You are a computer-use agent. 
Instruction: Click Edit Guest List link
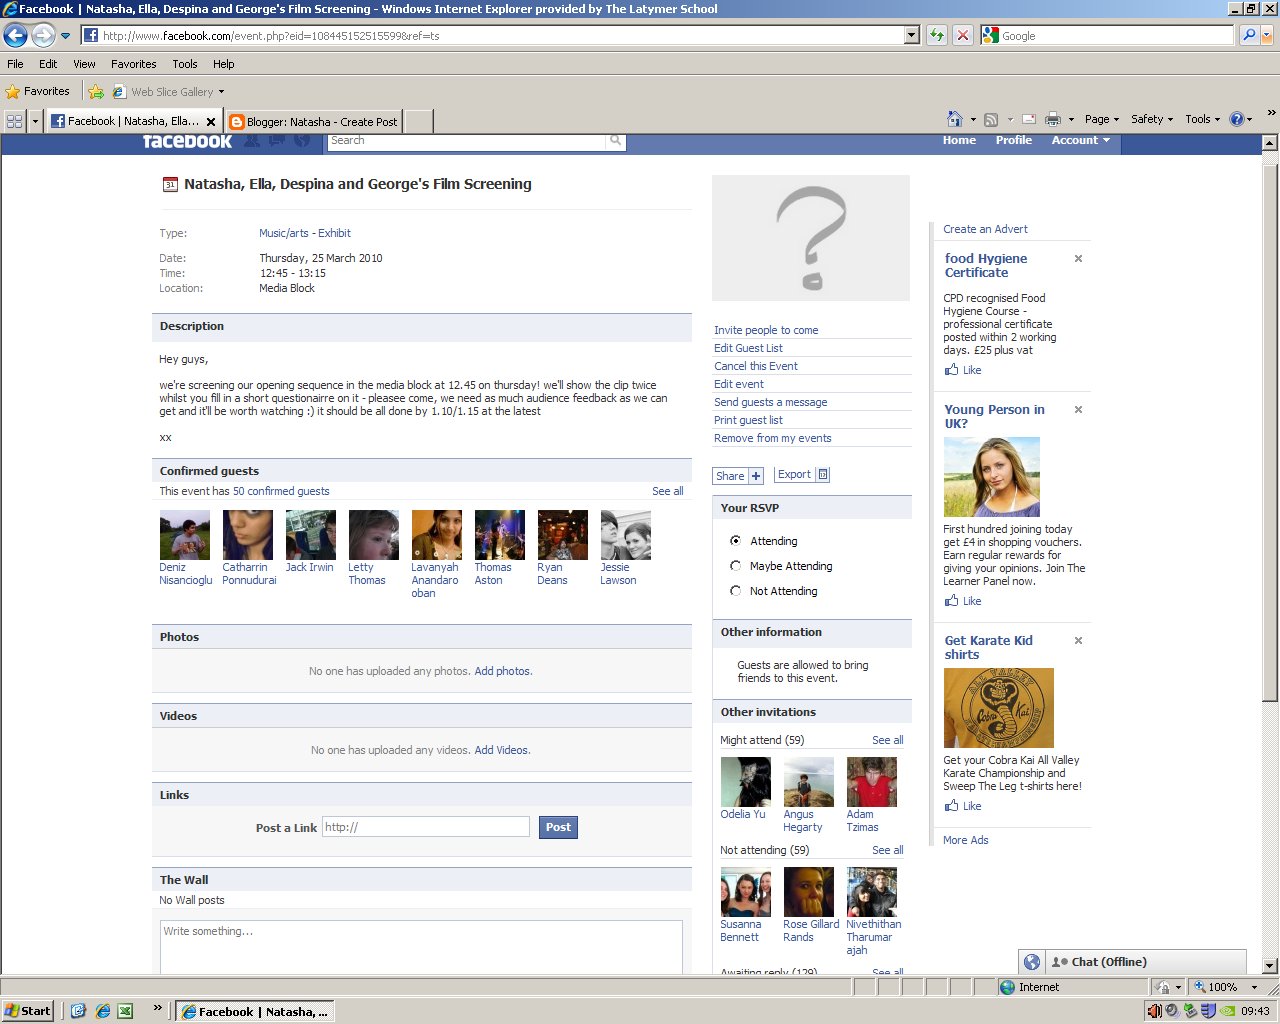(748, 348)
